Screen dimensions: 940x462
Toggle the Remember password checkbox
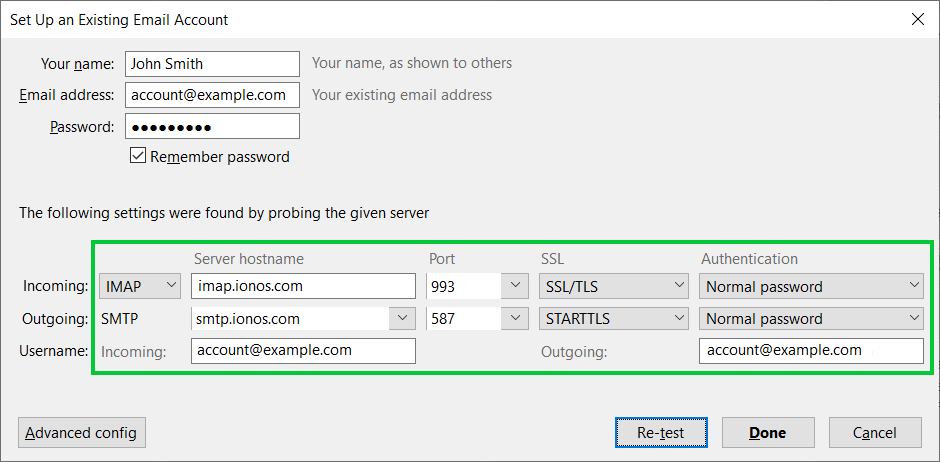click(138, 156)
